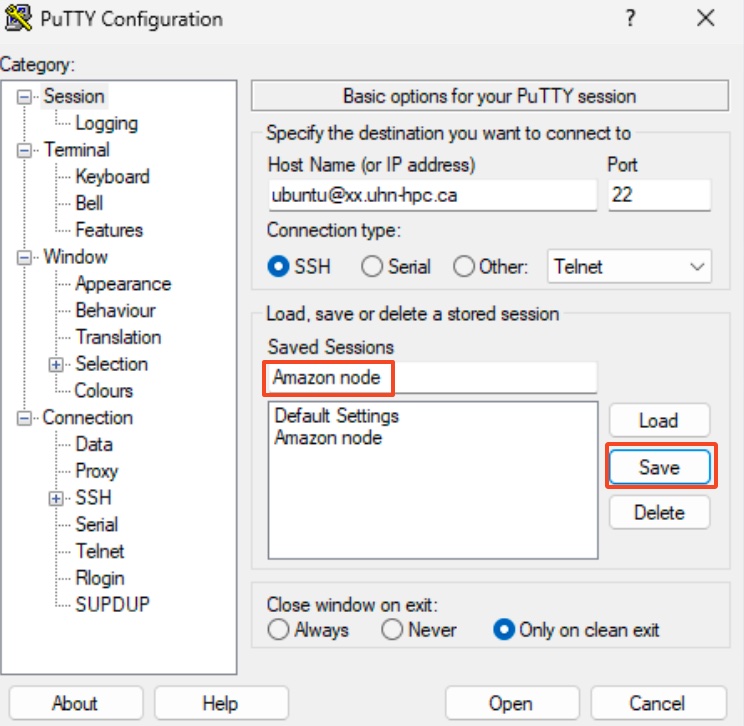Open the Behaviour category
The width and height of the screenshot is (744, 726).
115,310
